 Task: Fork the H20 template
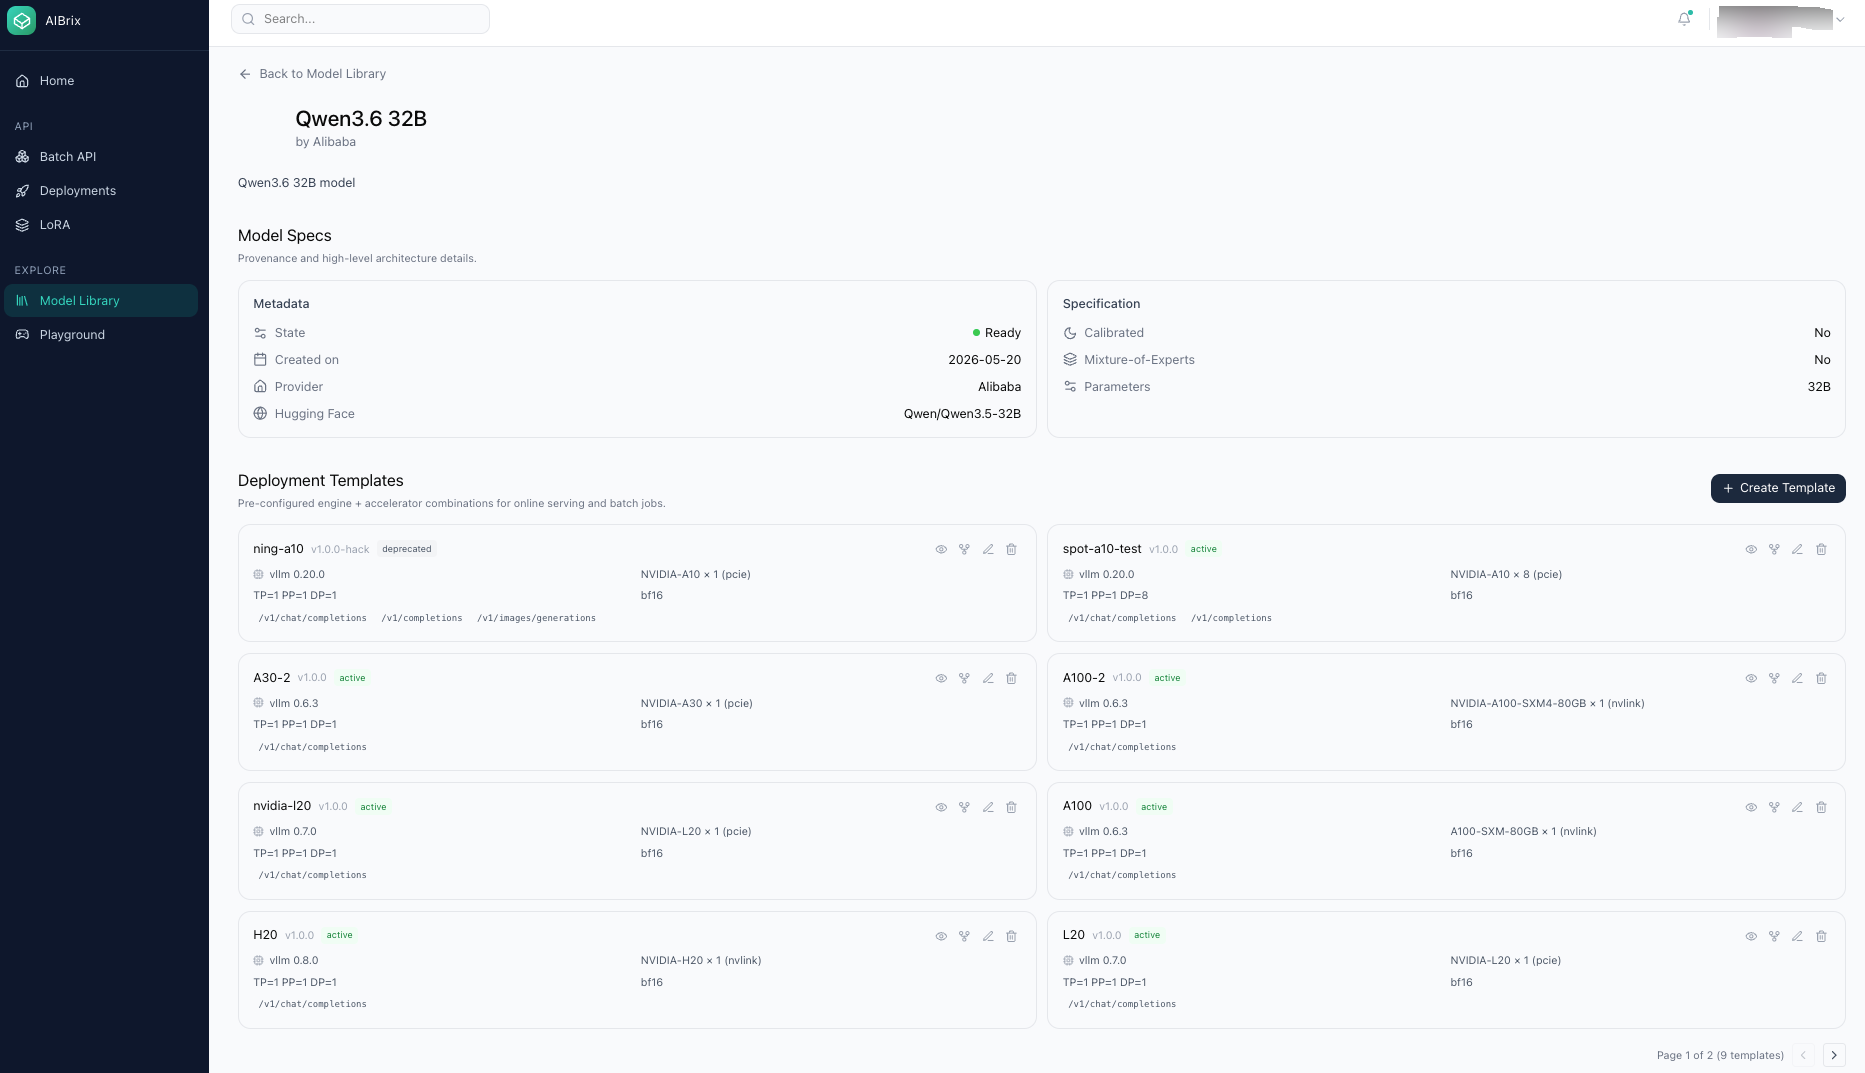(x=964, y=936)
